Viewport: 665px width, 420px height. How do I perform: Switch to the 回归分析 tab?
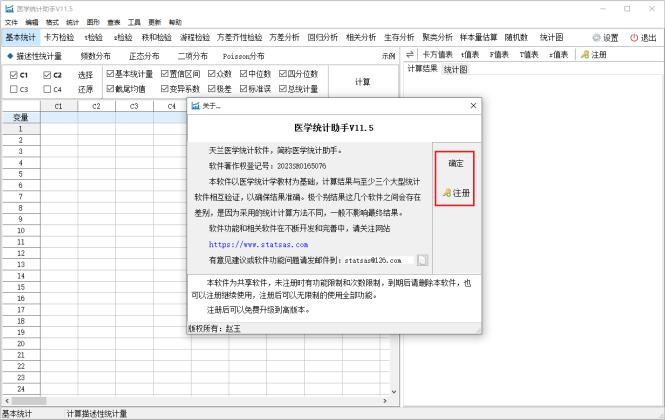point(323,37)
